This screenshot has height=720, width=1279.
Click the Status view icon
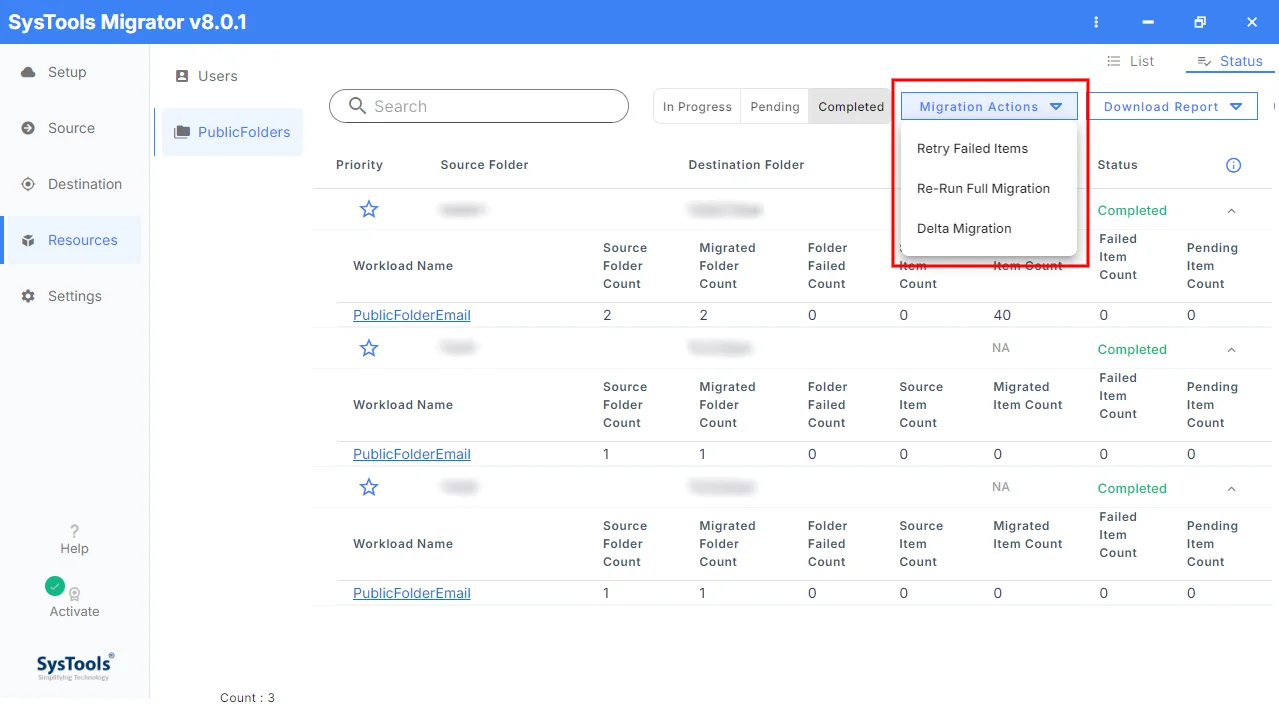pos(1204,61)
